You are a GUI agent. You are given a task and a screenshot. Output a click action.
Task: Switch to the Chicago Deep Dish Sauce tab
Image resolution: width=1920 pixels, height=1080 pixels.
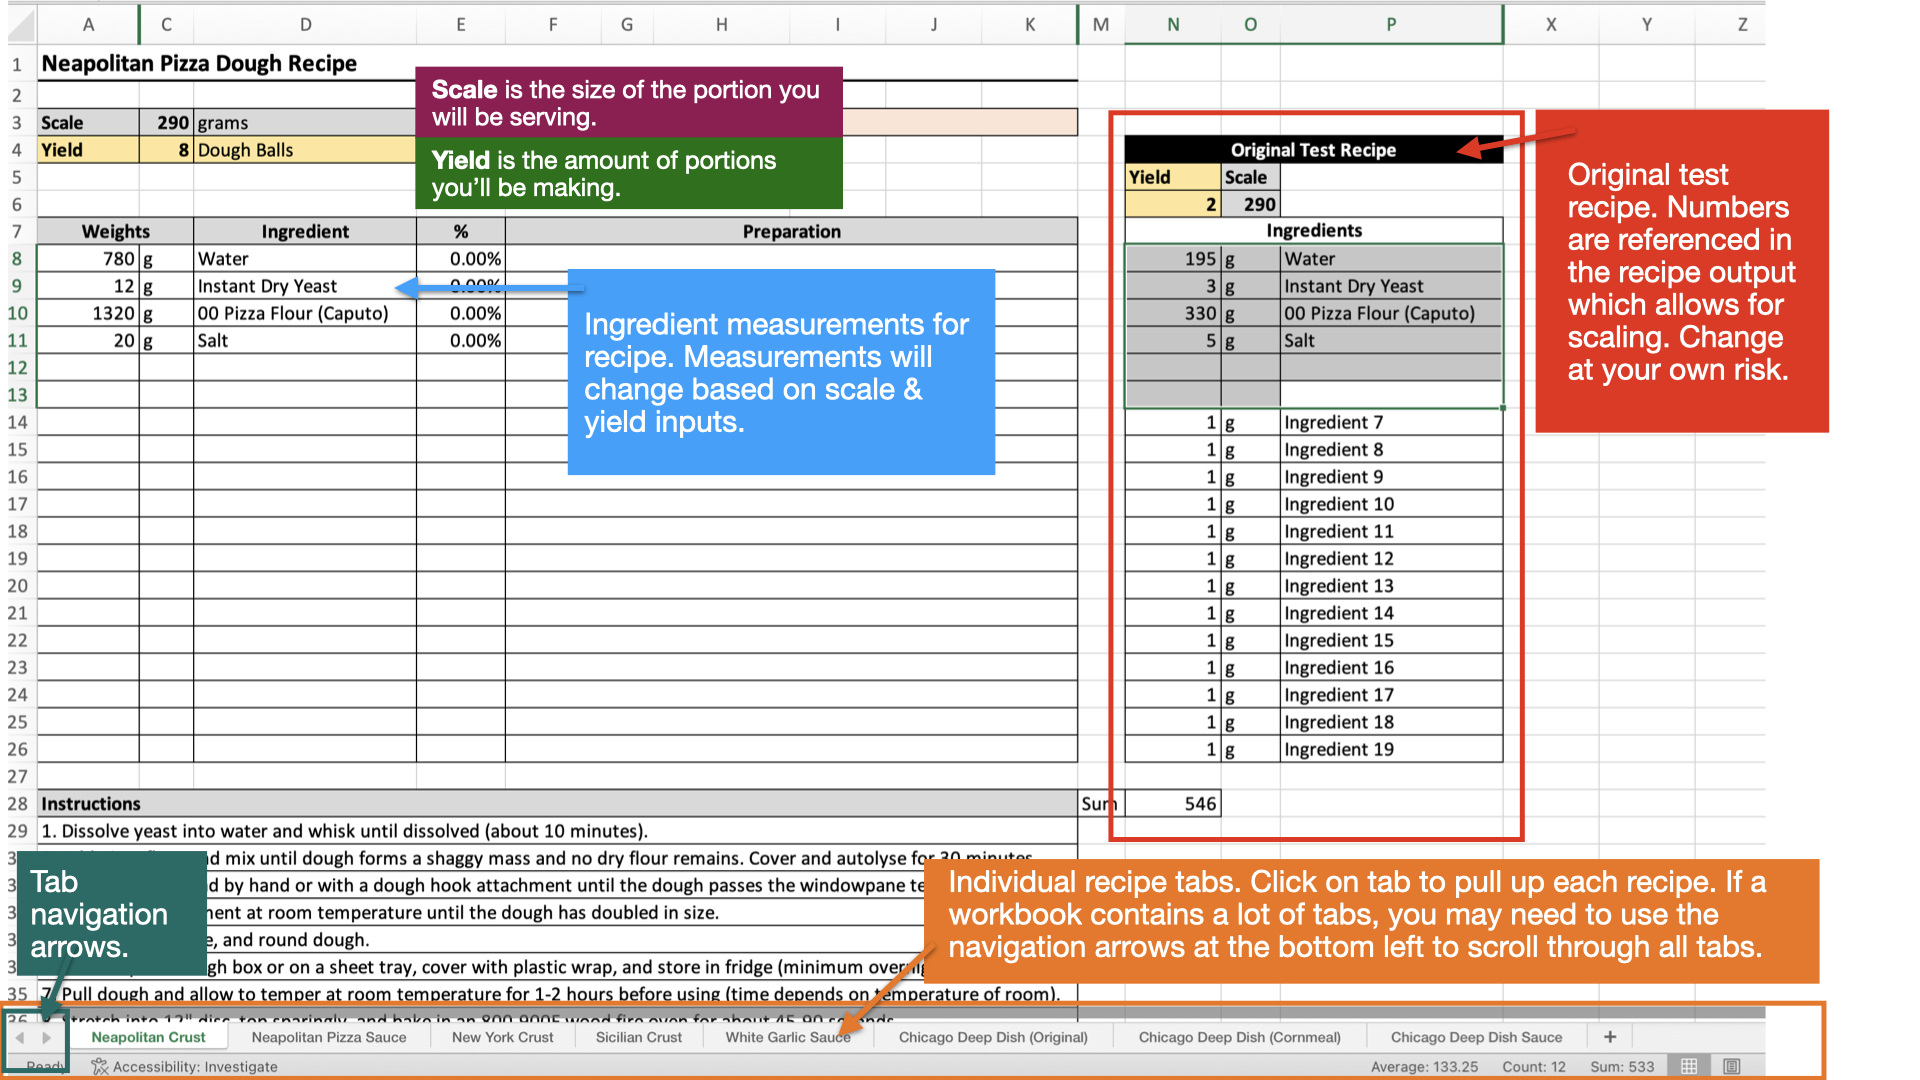(1477, 1037)
